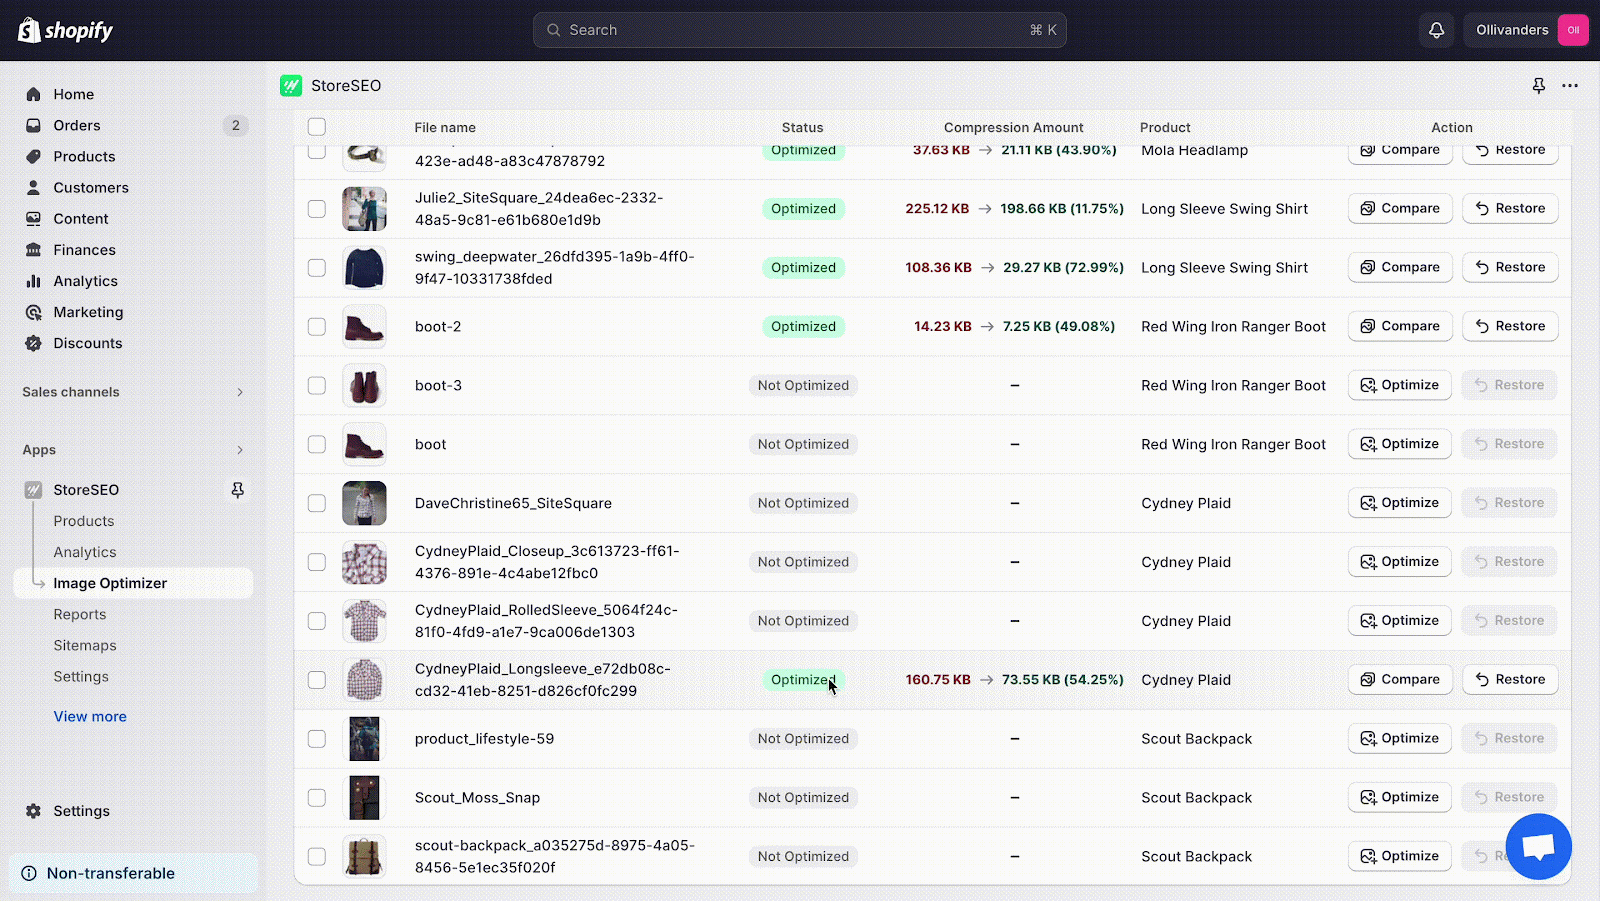Open the notifications bell

coord(1436,30)
